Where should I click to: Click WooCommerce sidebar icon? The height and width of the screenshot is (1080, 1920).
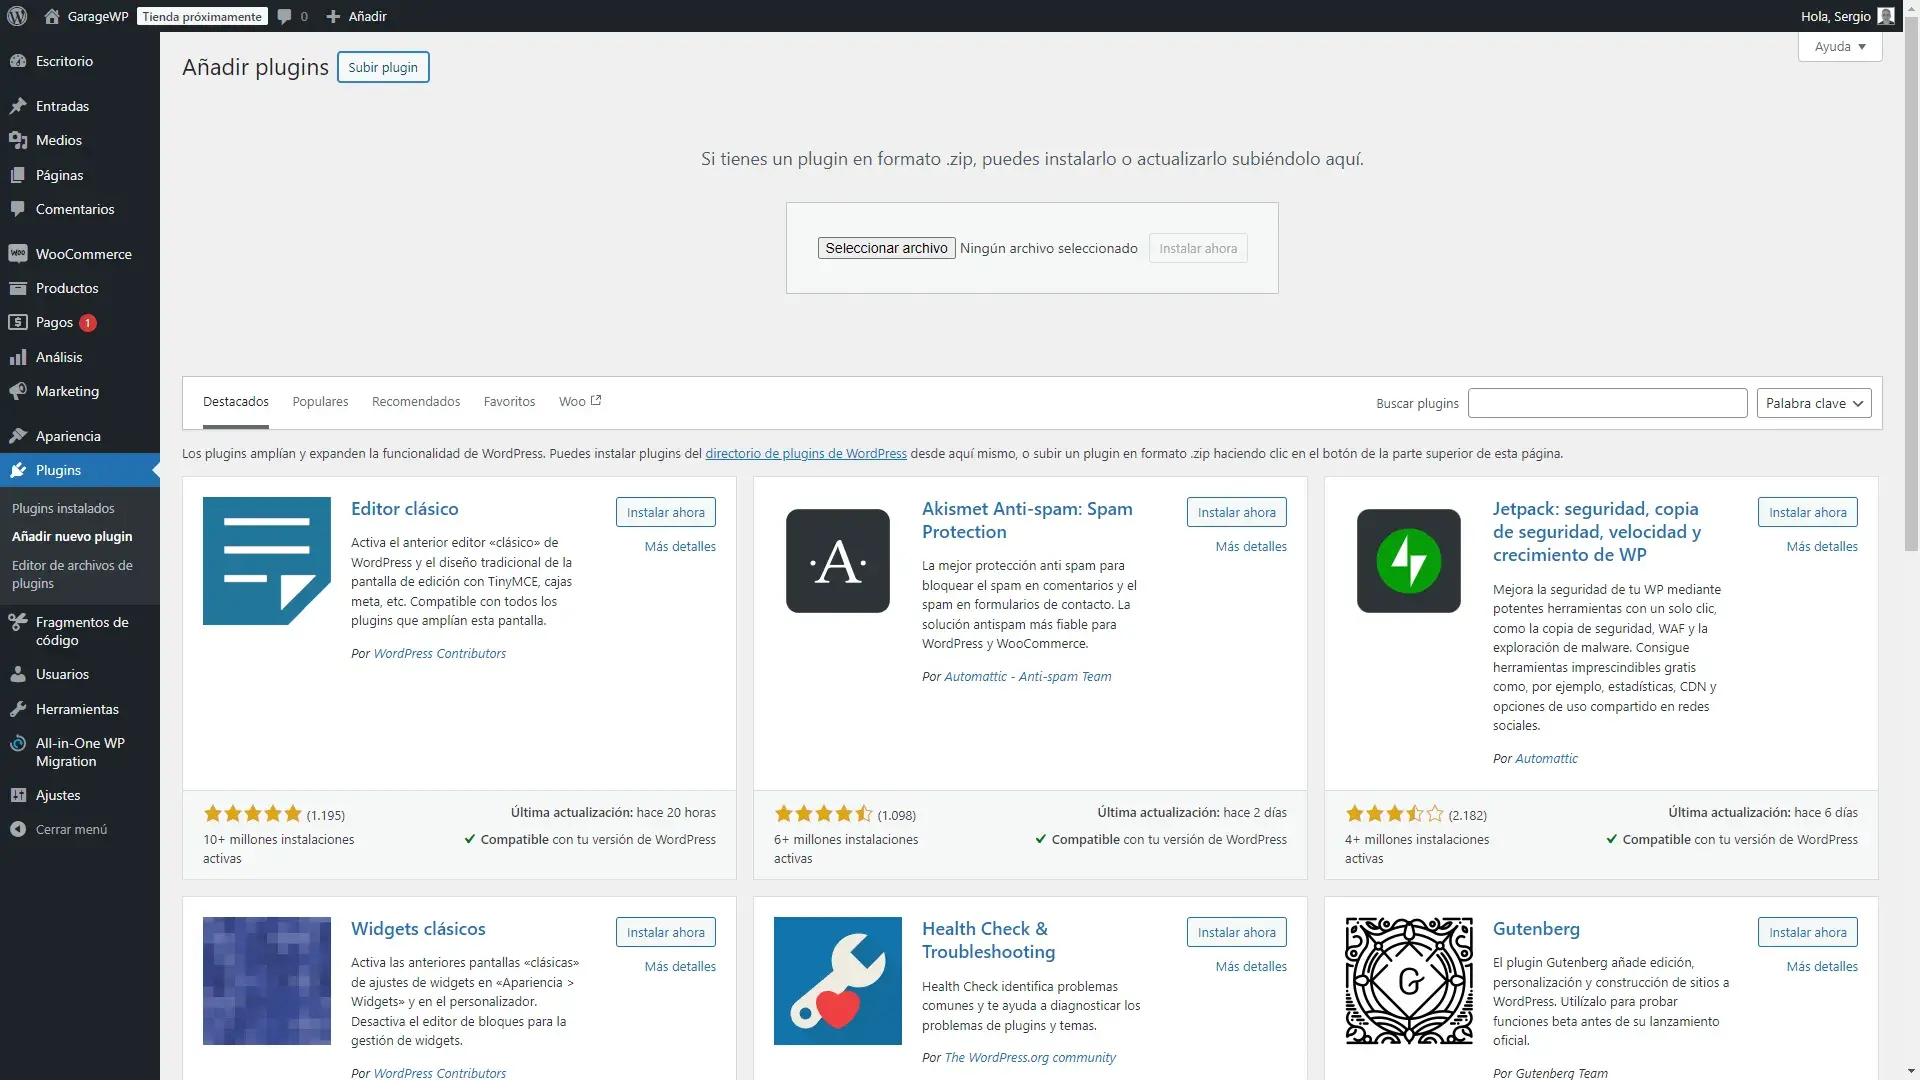tap(18, 254)
